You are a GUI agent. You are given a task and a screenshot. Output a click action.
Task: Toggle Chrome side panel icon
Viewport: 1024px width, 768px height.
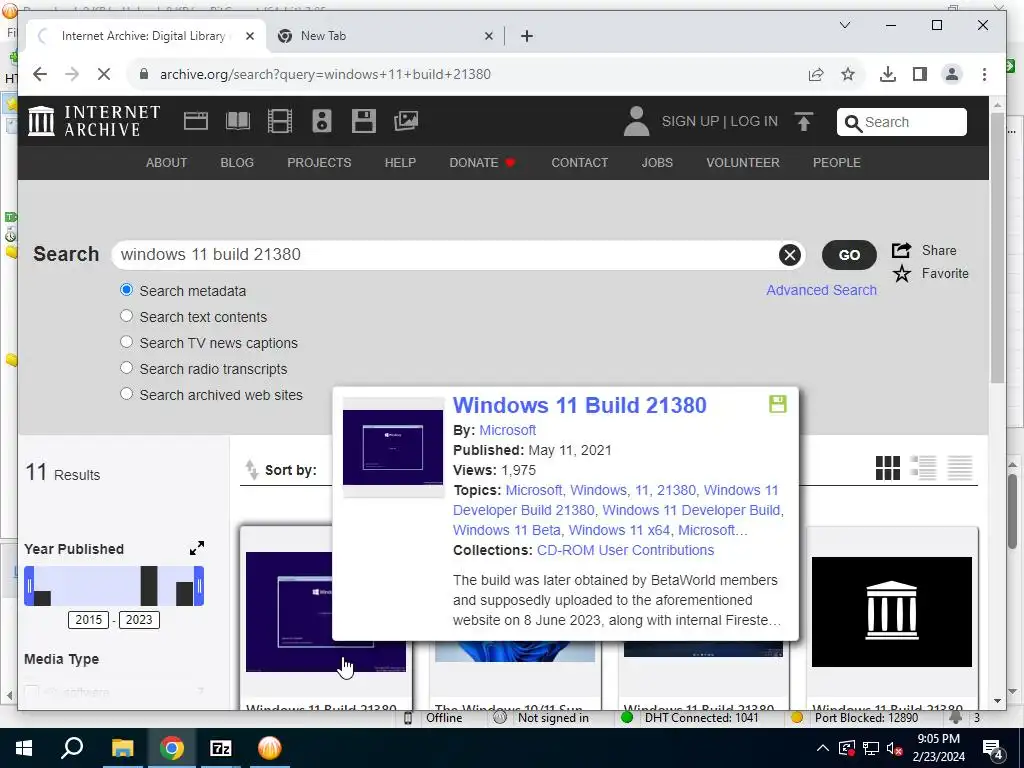(920, 74)
